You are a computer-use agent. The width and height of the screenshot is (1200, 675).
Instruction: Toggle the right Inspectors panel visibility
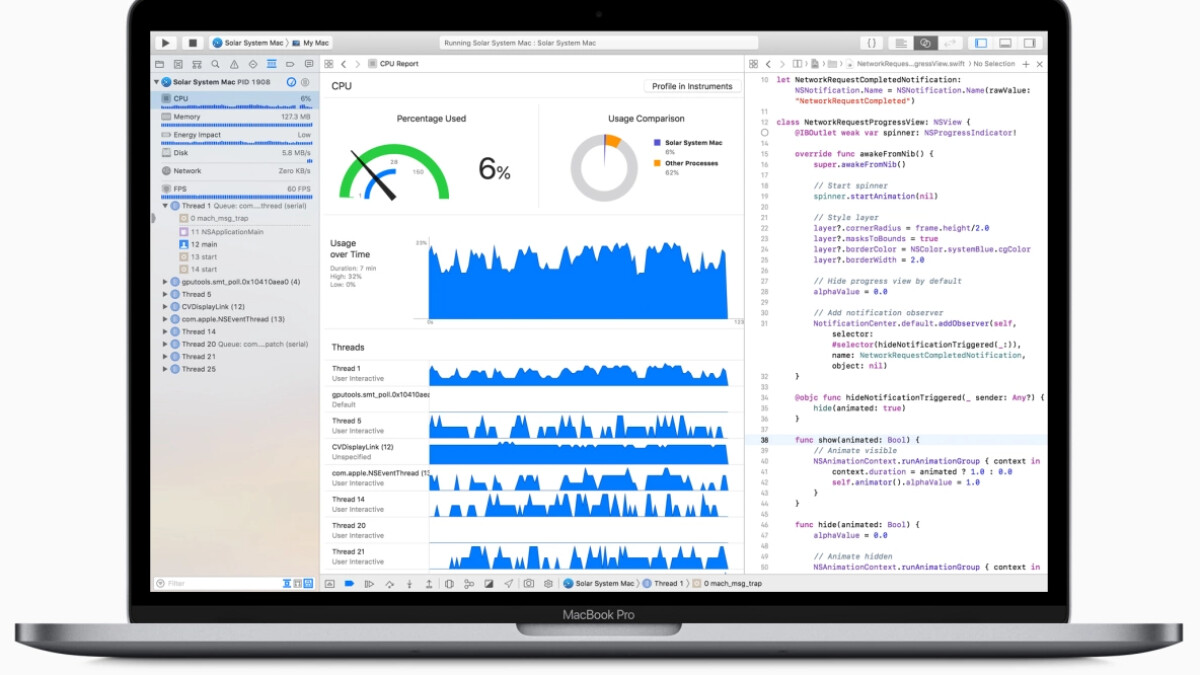pyautogui.click(x=1029, y=43)
